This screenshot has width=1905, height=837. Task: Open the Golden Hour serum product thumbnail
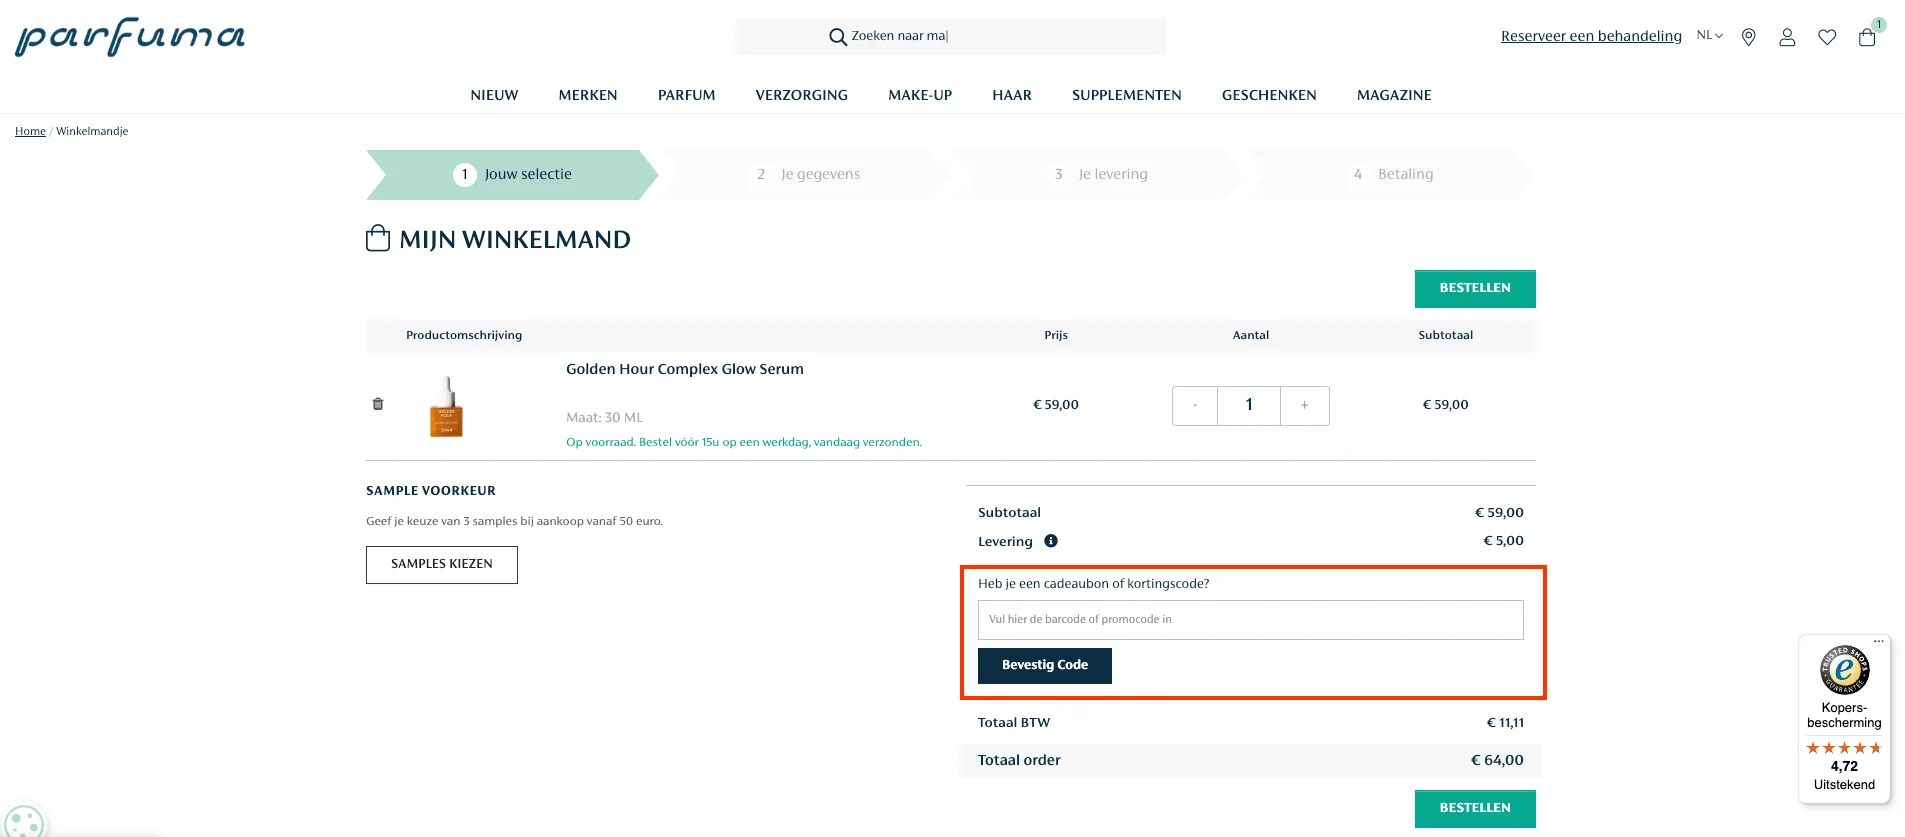pyautogui.click(x=446, y=406)
